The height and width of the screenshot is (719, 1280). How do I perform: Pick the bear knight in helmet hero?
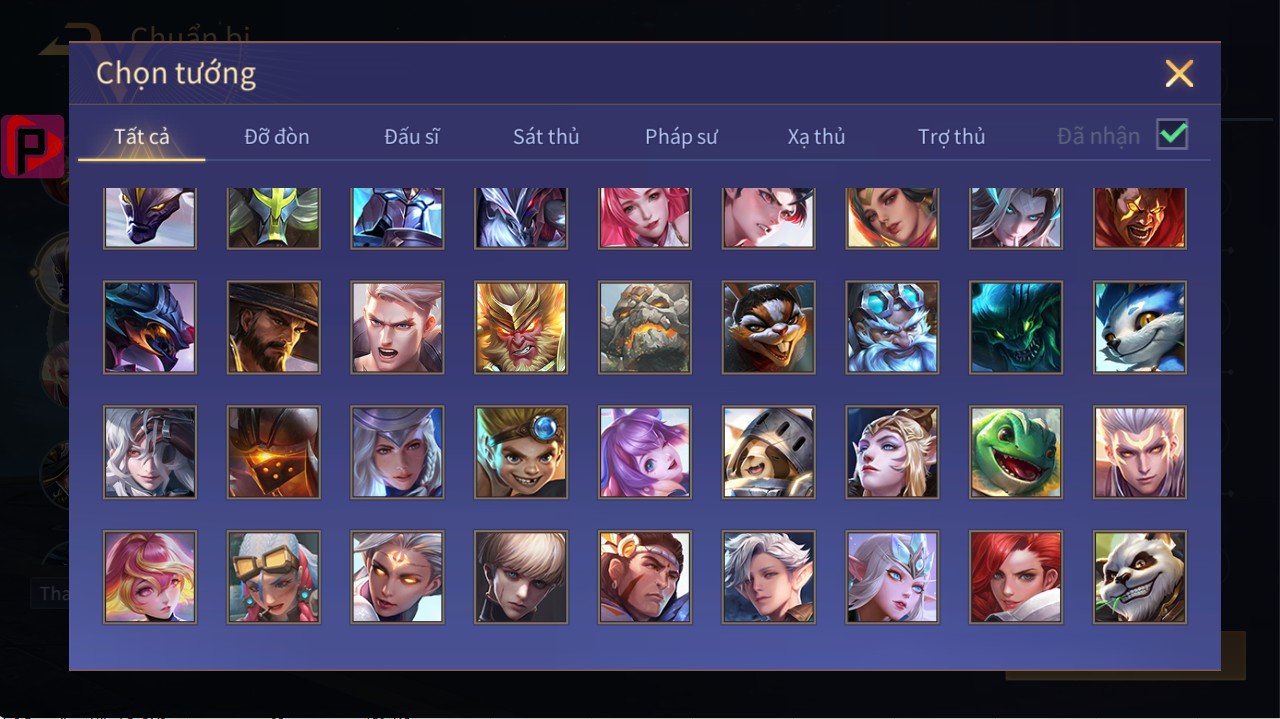pyautogui.click(x=769, y=452)
